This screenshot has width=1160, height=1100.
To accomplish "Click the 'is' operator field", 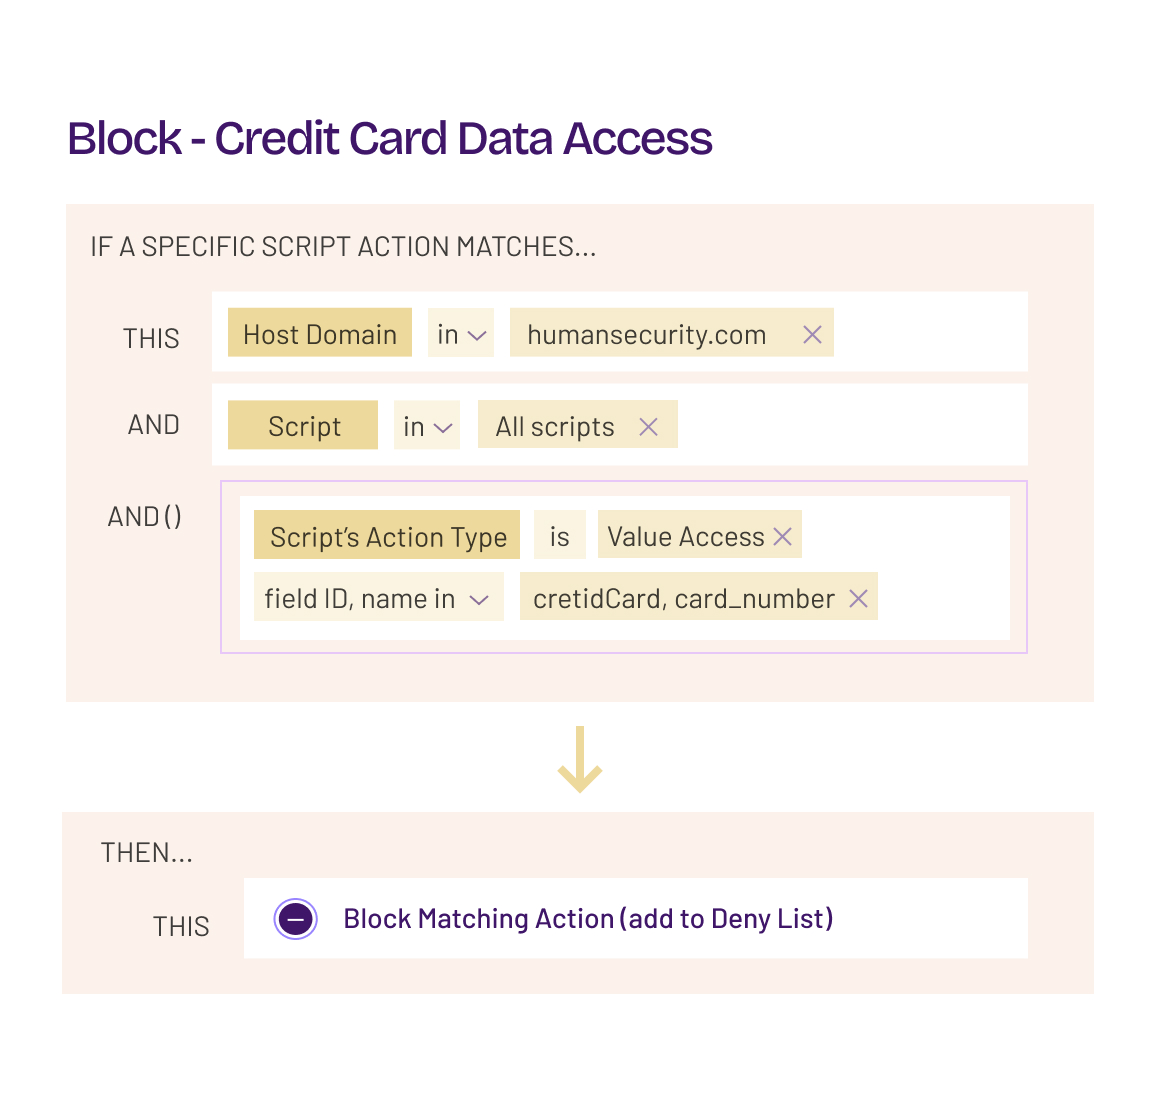I will [559, 537].
